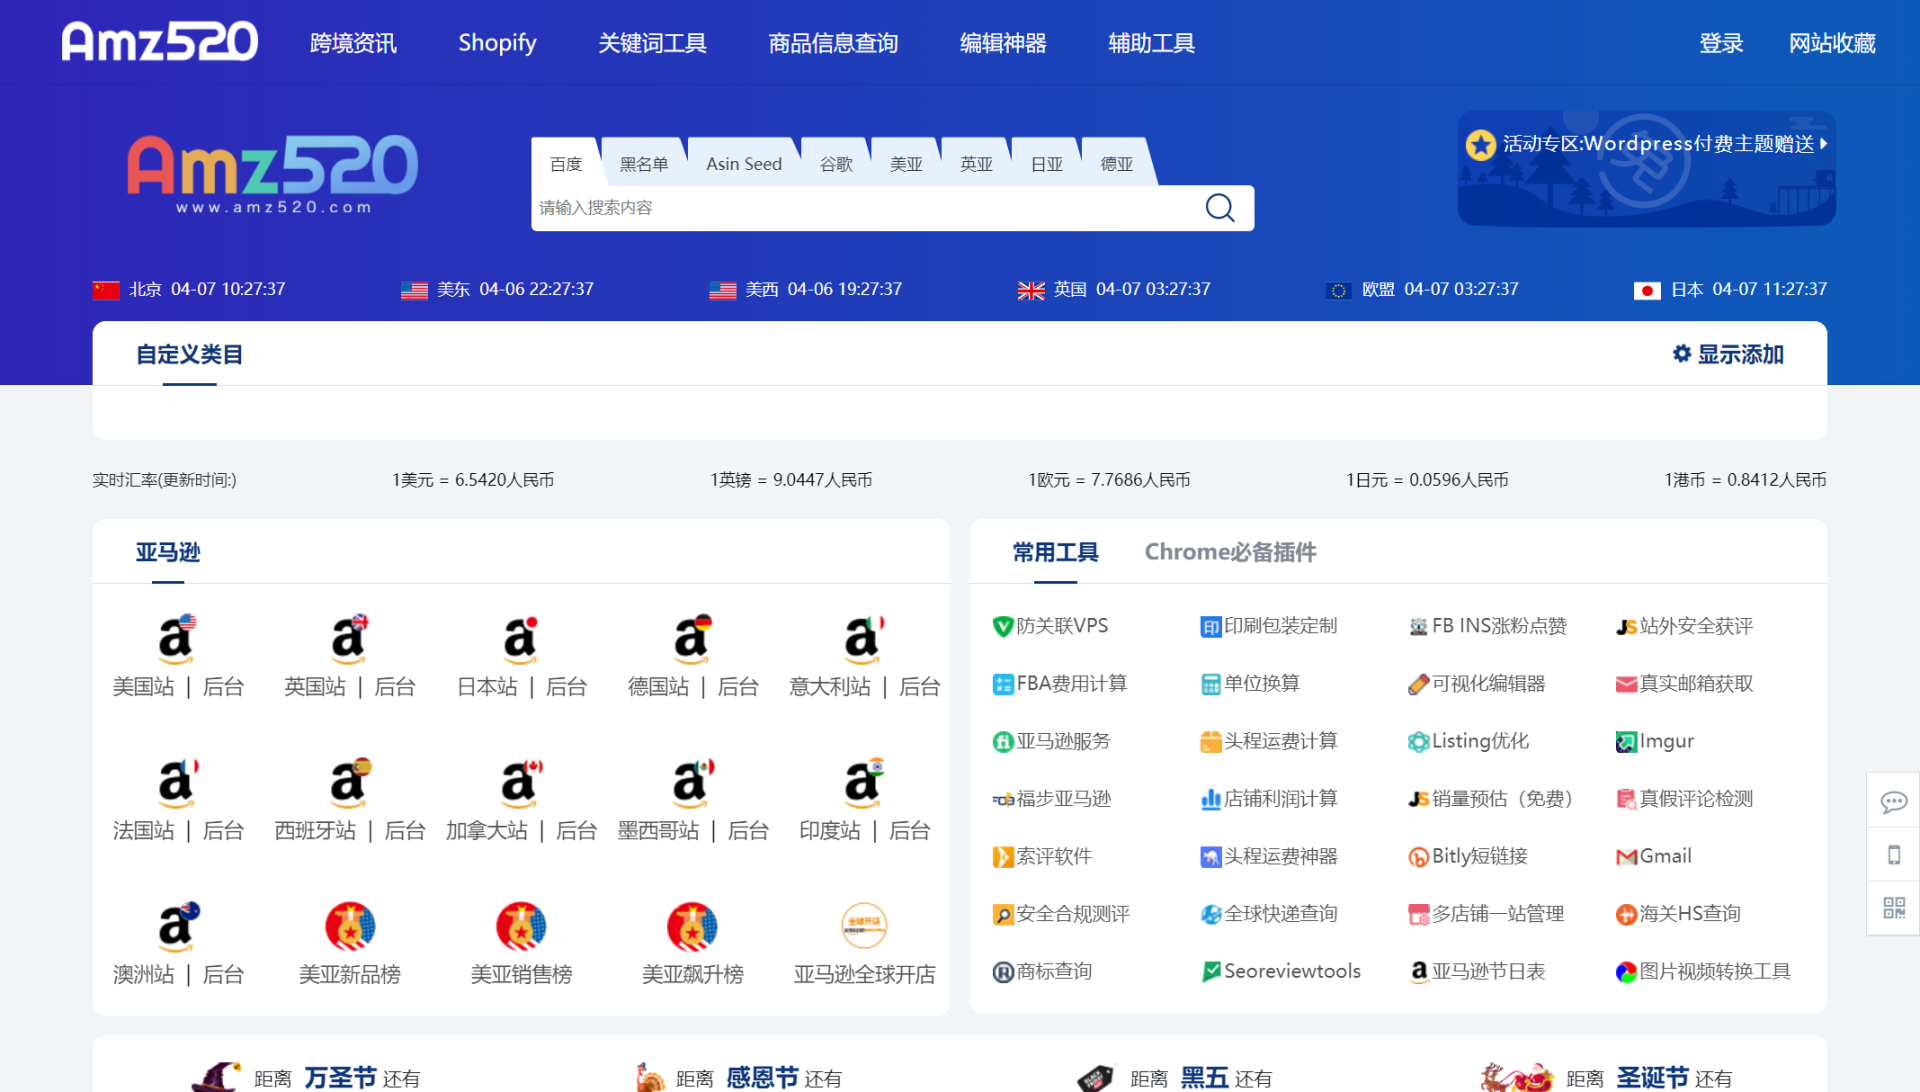Open the Spain Amazon site icon
Screen dimensions: 1920x1092
tap(350, 783)
